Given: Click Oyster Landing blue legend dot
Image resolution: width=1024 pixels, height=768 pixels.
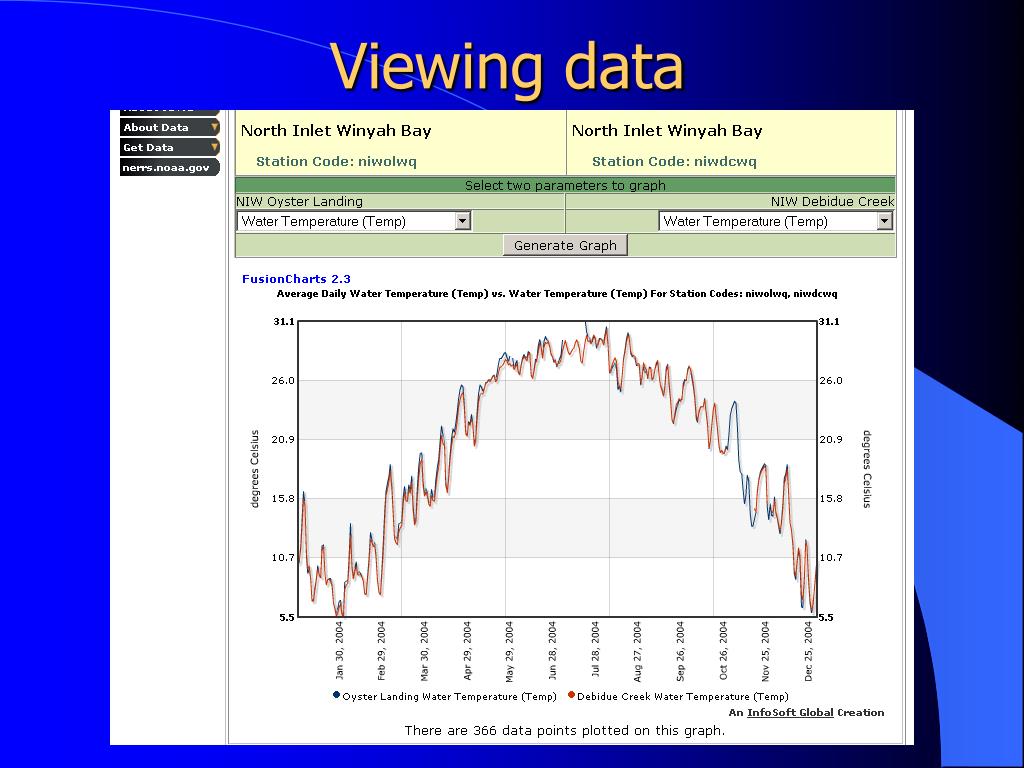Looking at the screenshot, I should 336,695.
